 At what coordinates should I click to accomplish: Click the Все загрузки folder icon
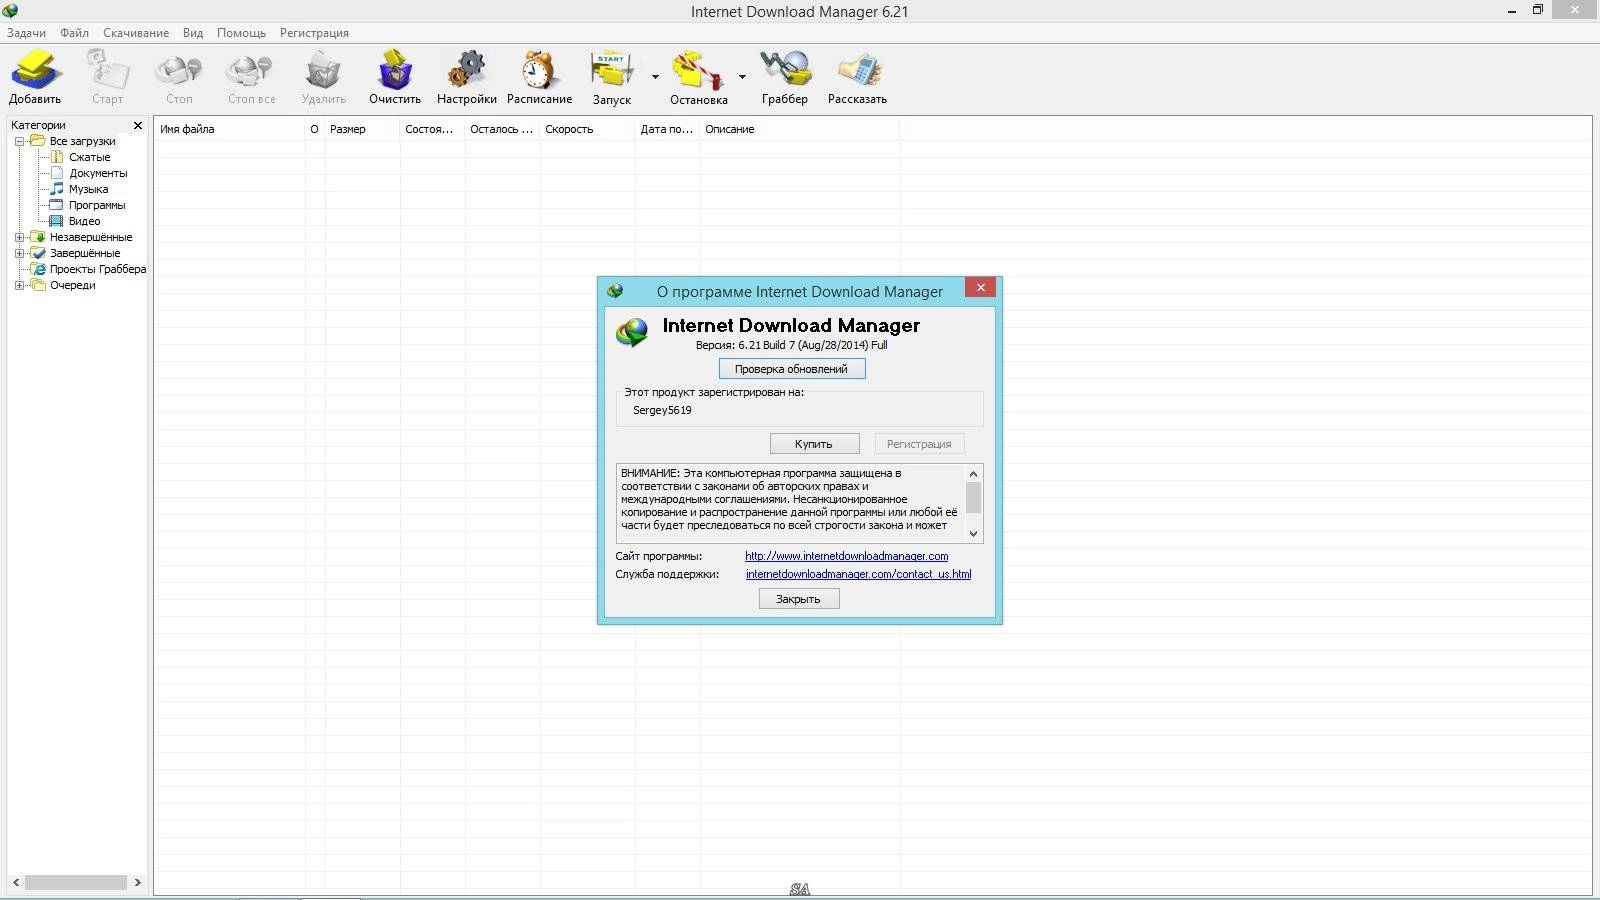(x=38, y=141)
